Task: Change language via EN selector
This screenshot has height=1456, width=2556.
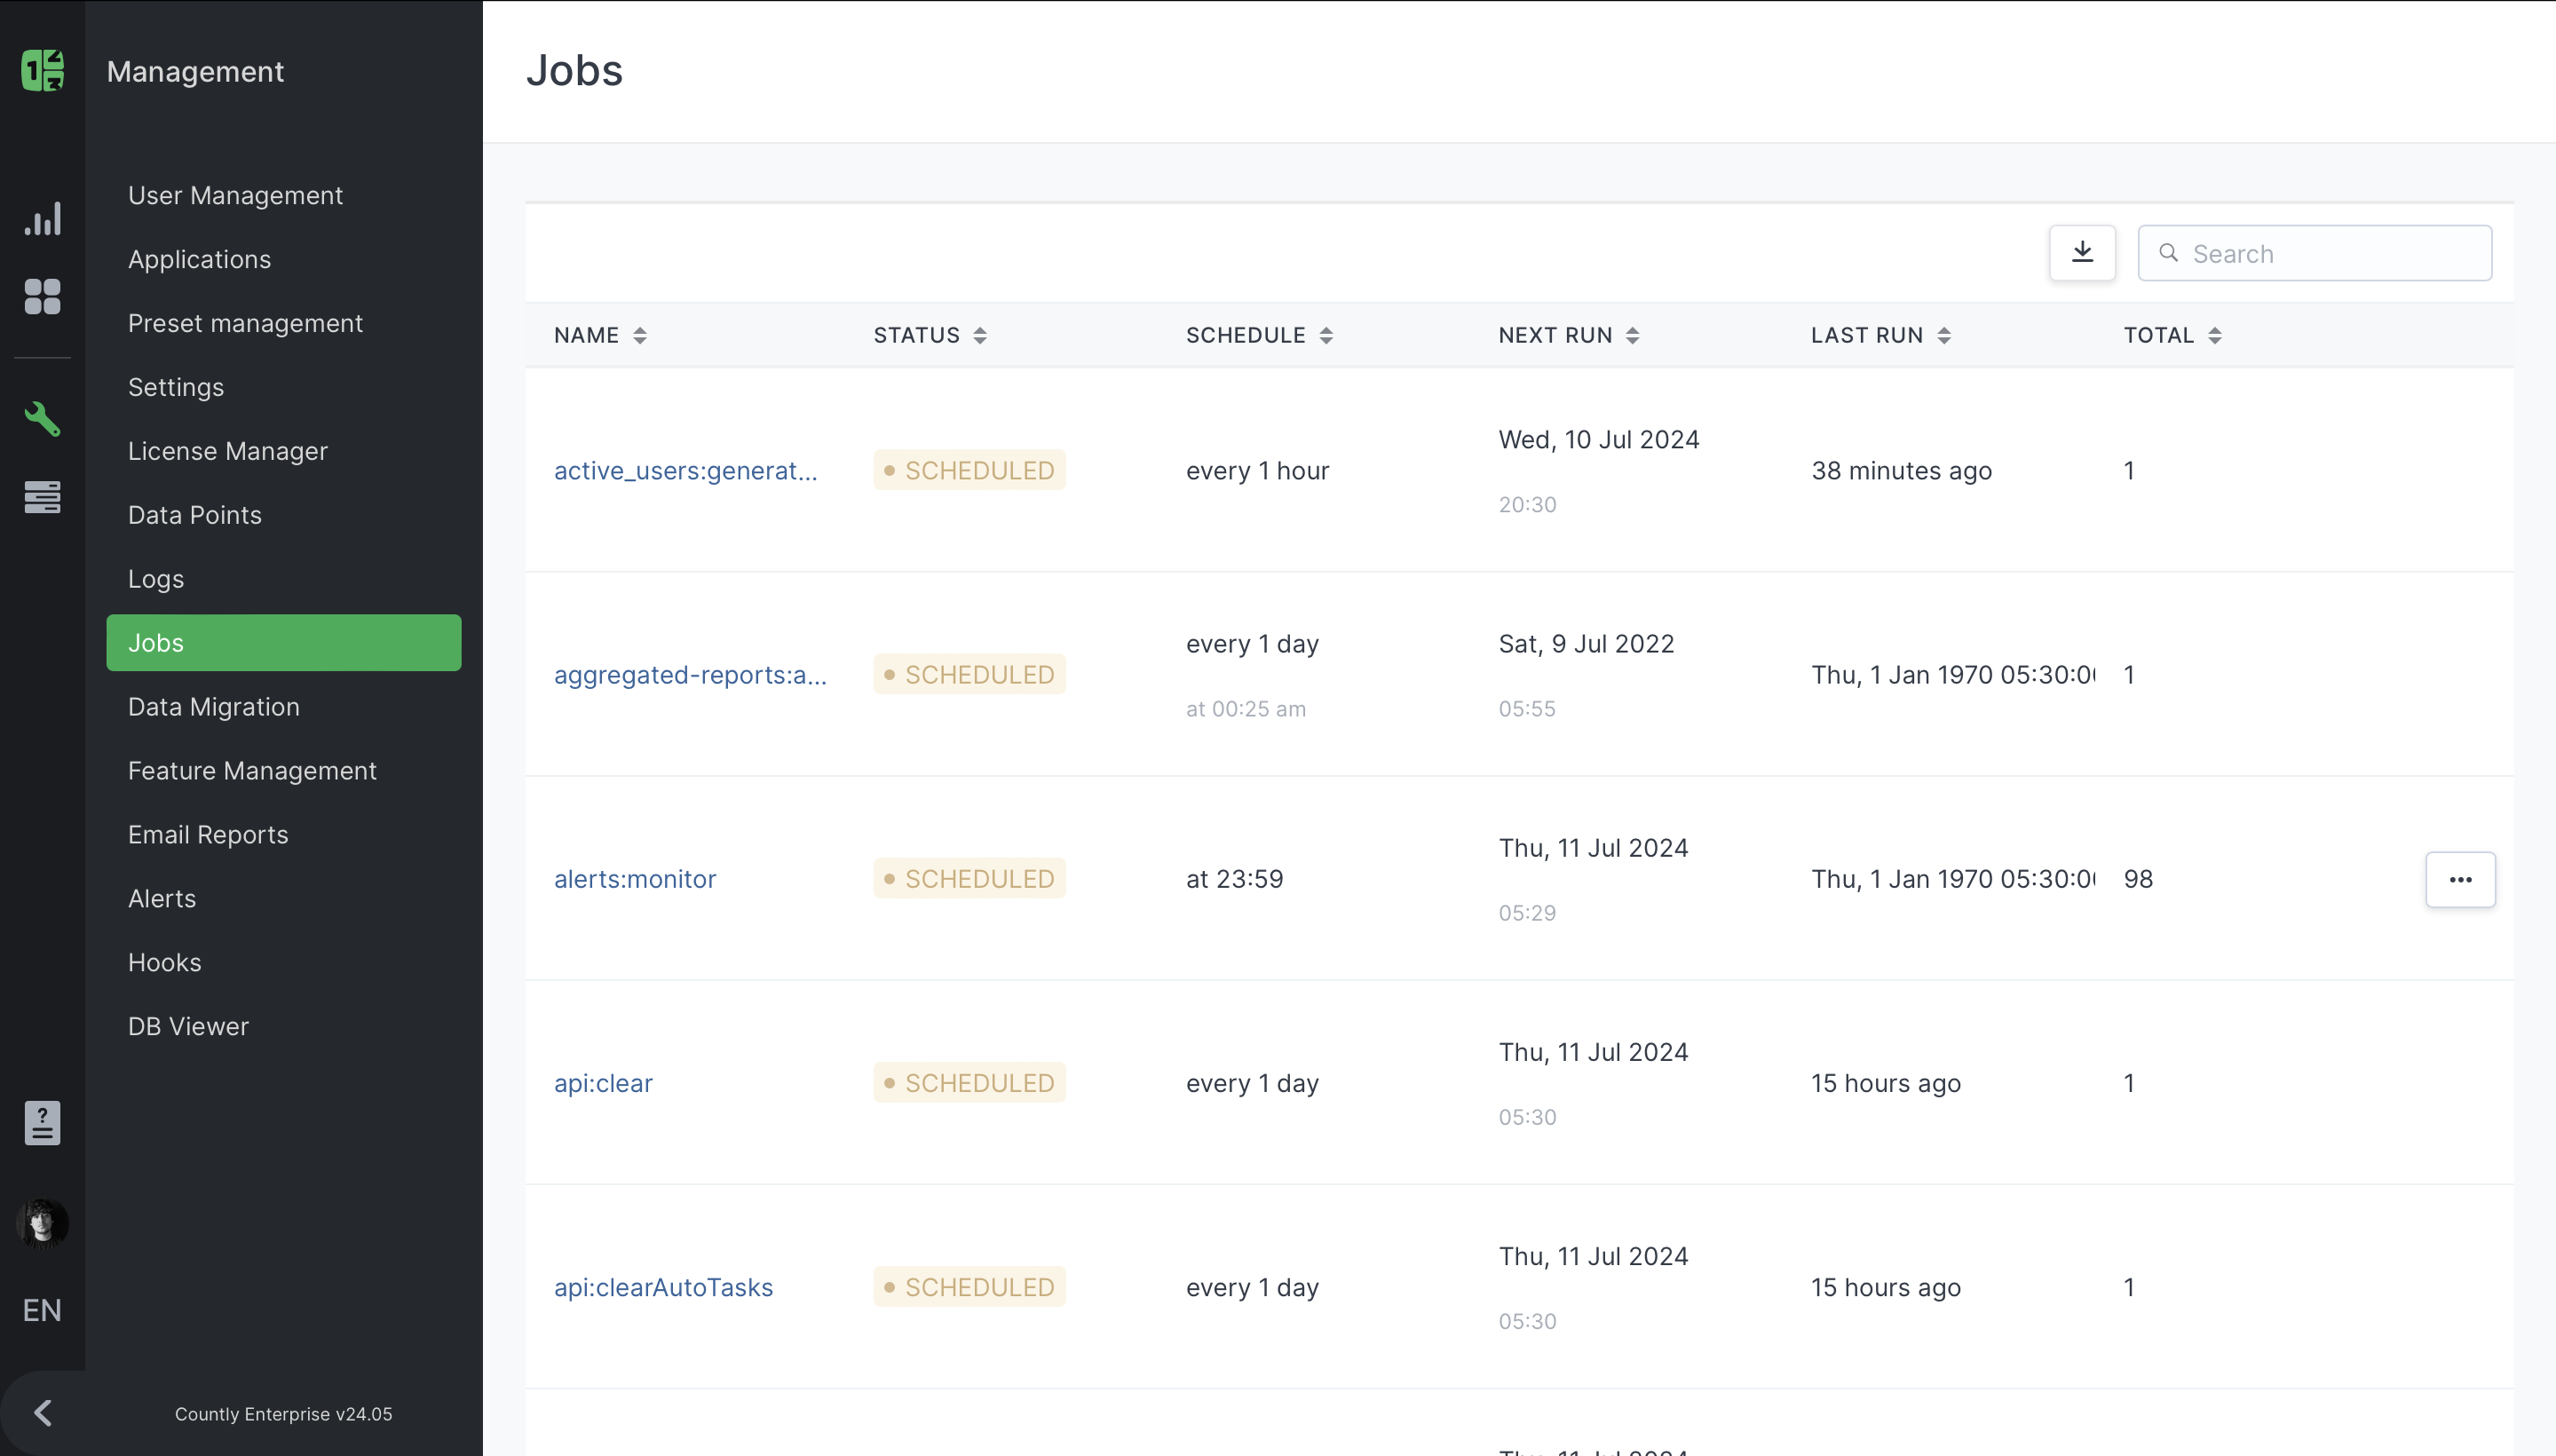Action: (x=42, y=1310)
